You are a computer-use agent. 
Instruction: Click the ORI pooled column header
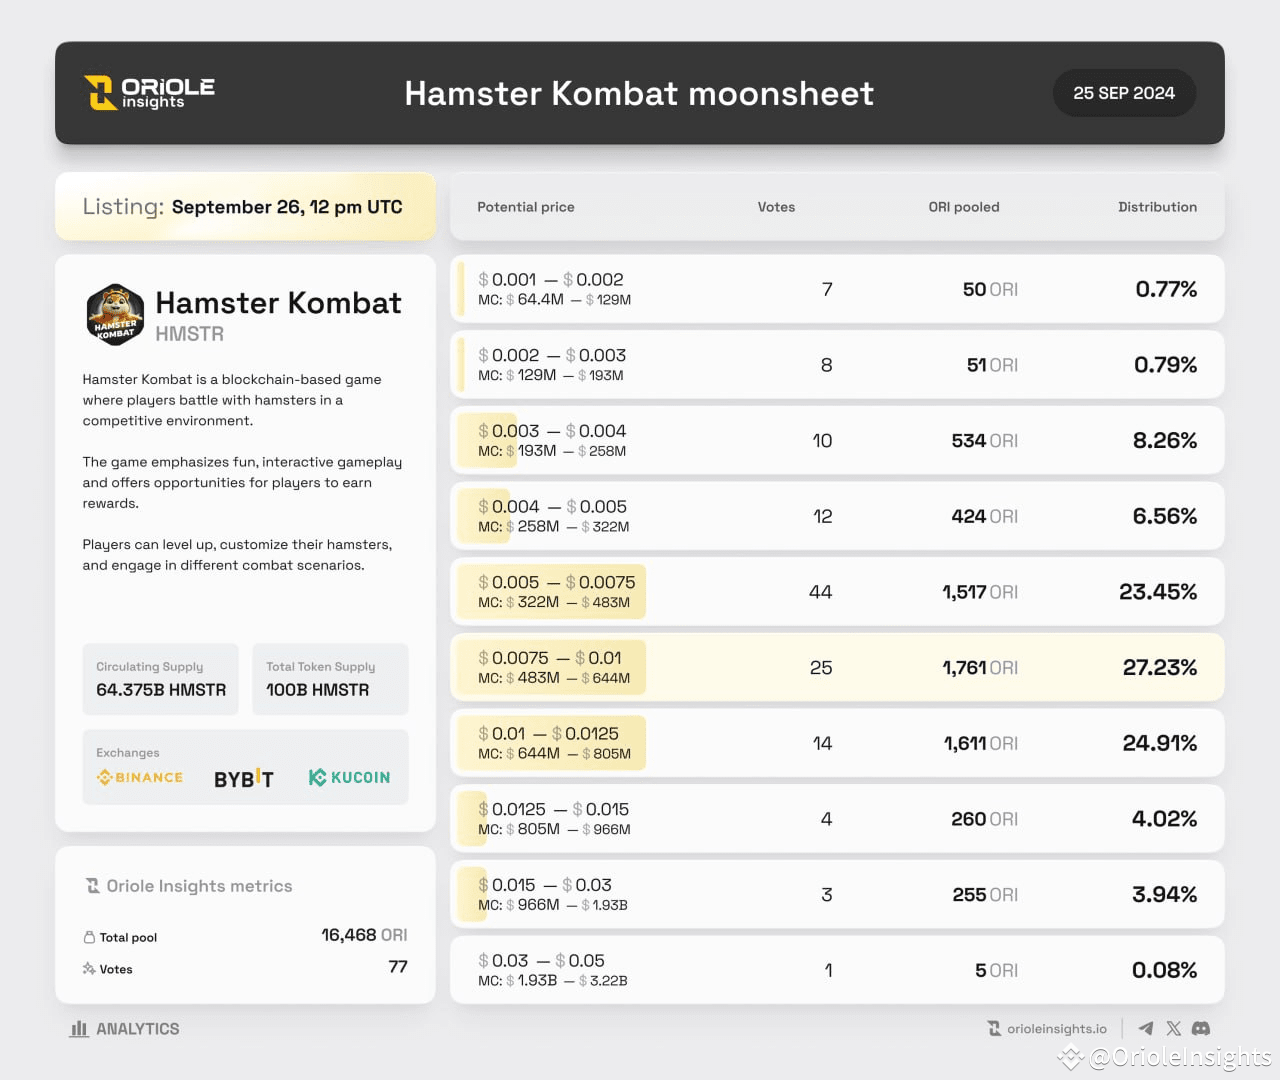click(964, 207)
